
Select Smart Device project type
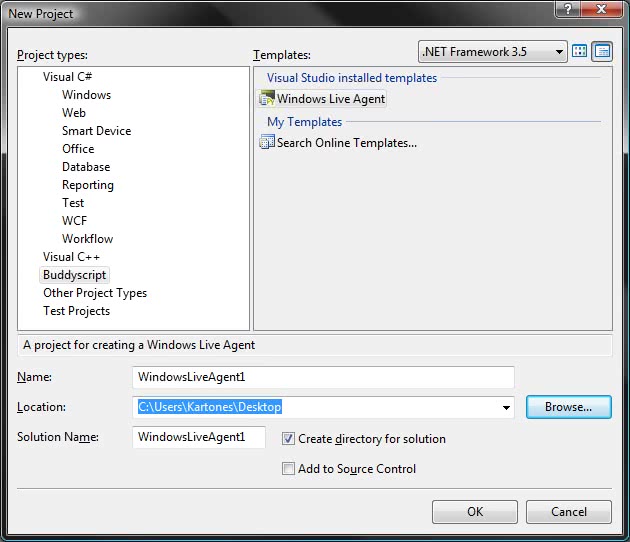click(96, 131)
